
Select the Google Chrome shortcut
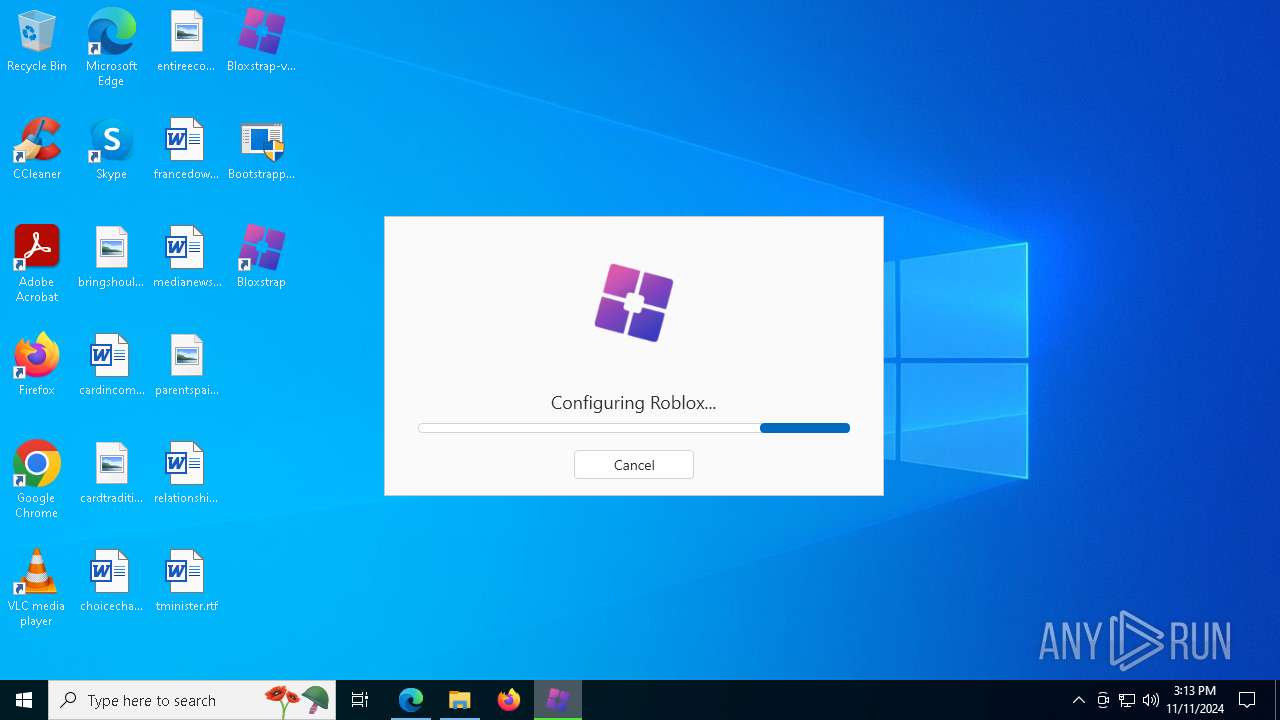tap(37, 480)
